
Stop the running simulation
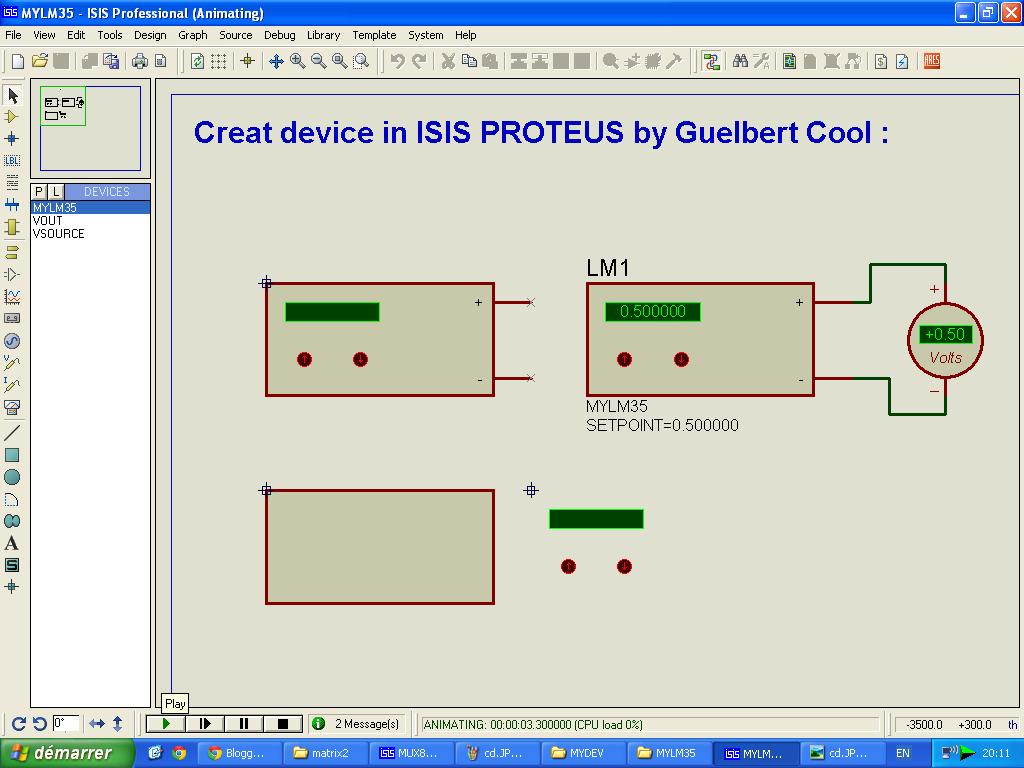[x=283, y=724]
